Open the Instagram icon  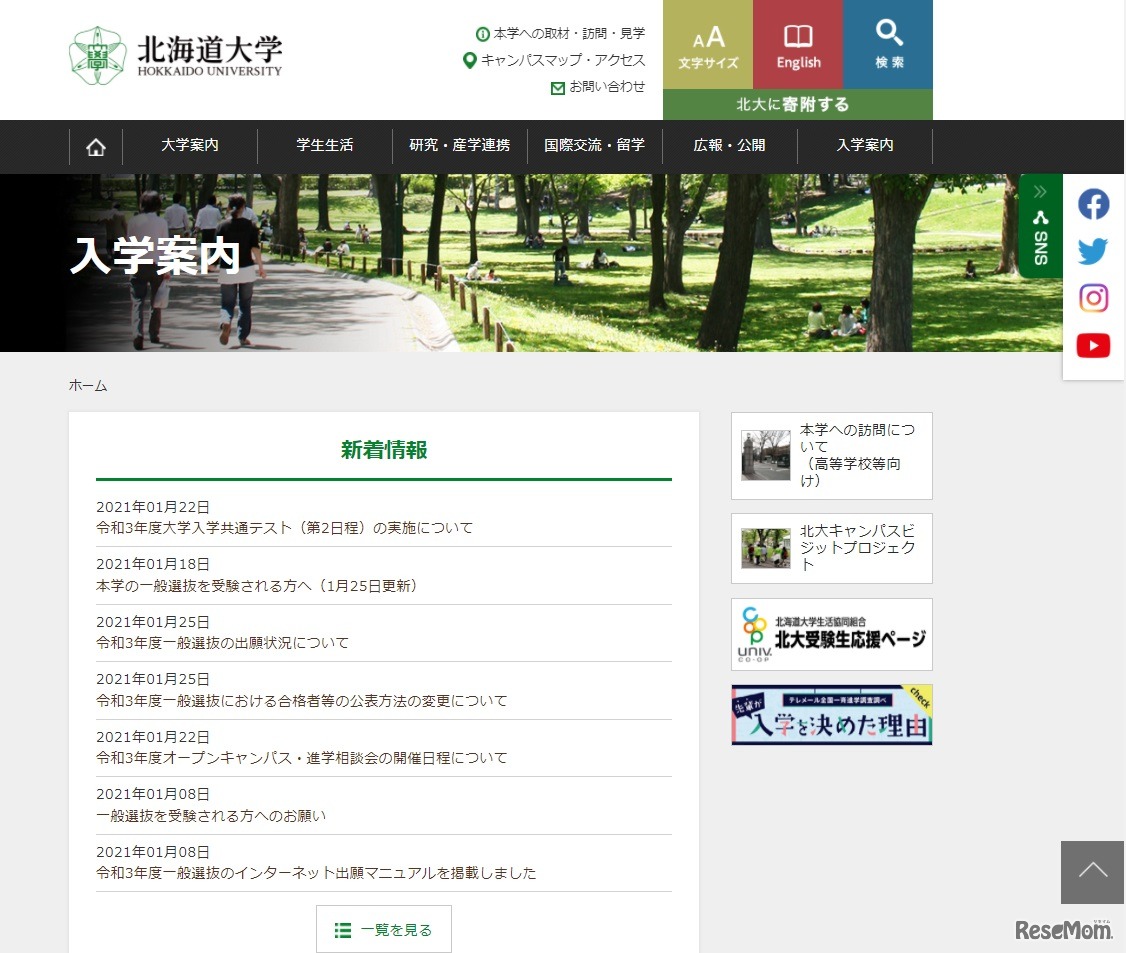[x=1093, y=298]
